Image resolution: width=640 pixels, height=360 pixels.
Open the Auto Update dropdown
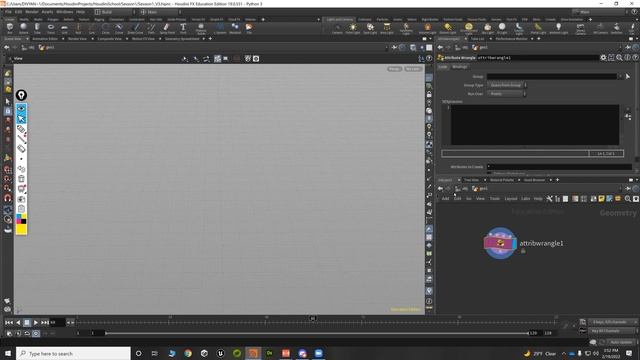tap(622, 342)
